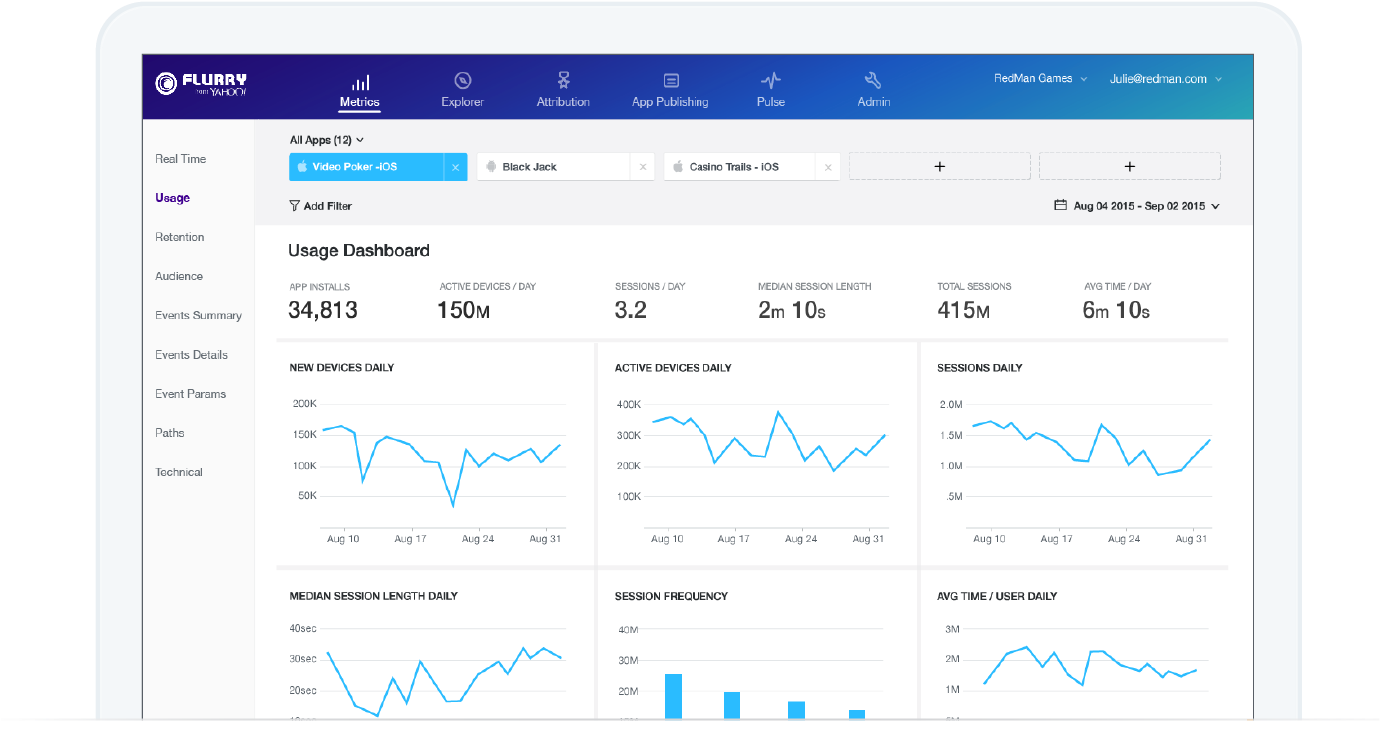This screenshot has width=1380, height=732.
Task: Remove the Black Jack app chip
Action: (643, 167)
